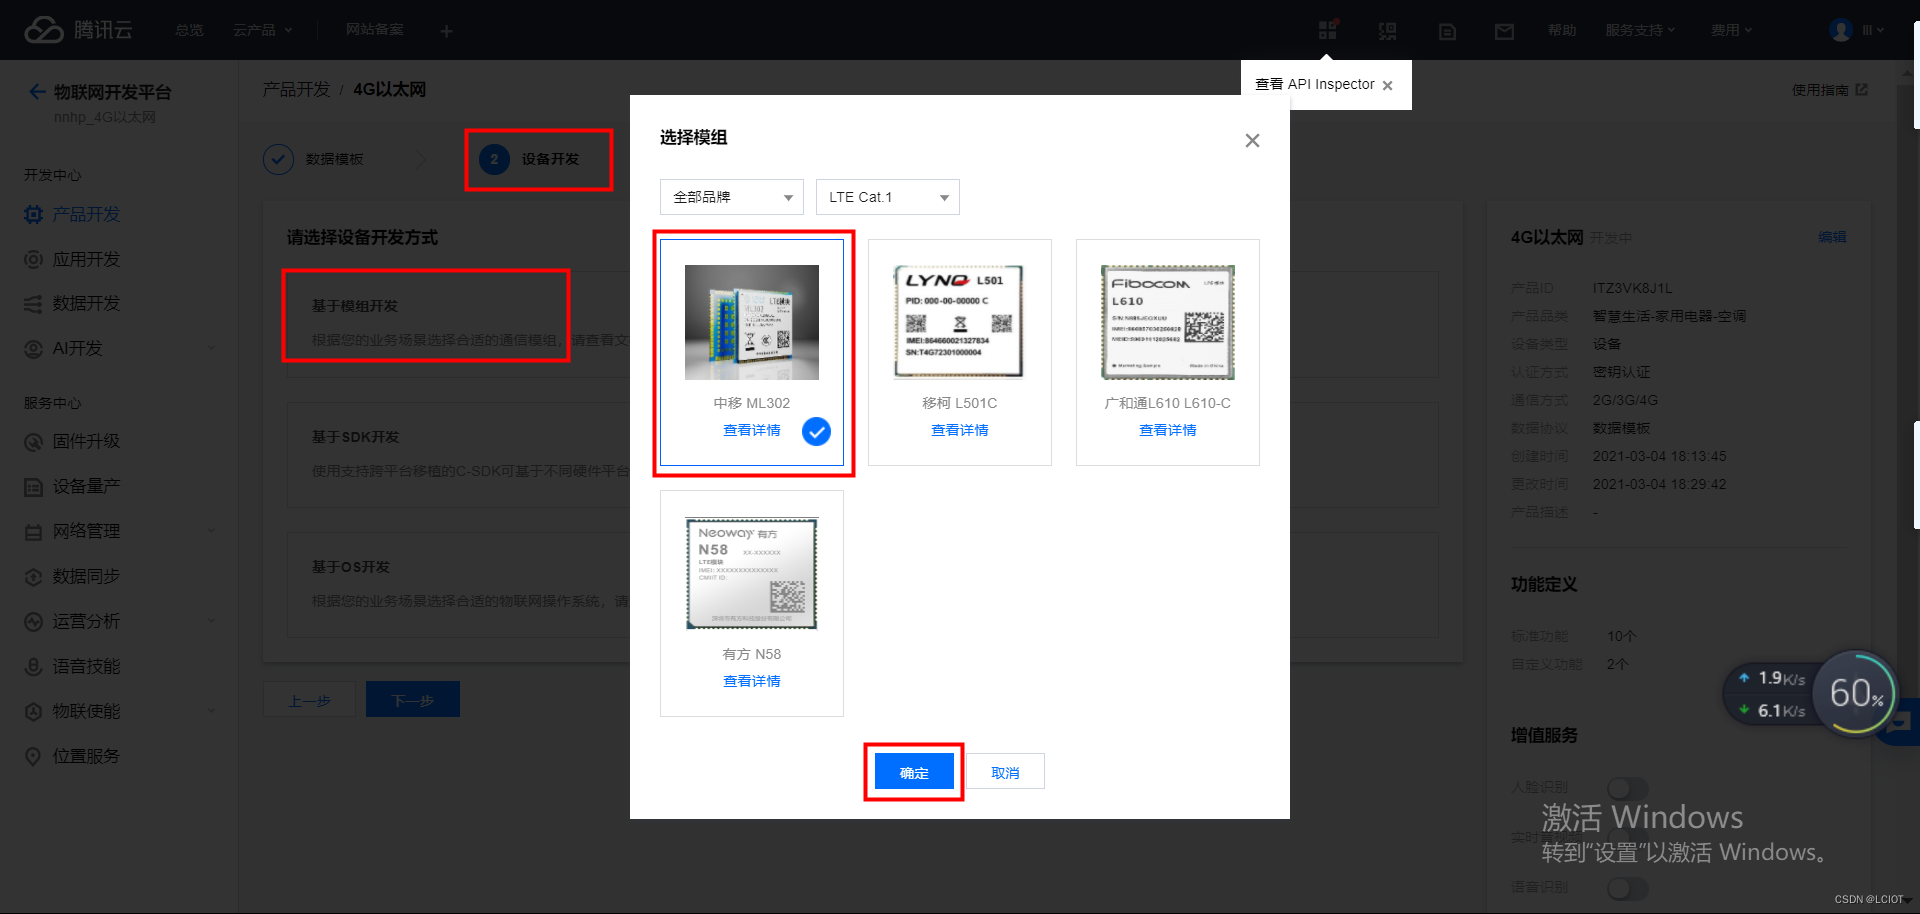View details for 有方 N58

point(752,681)
